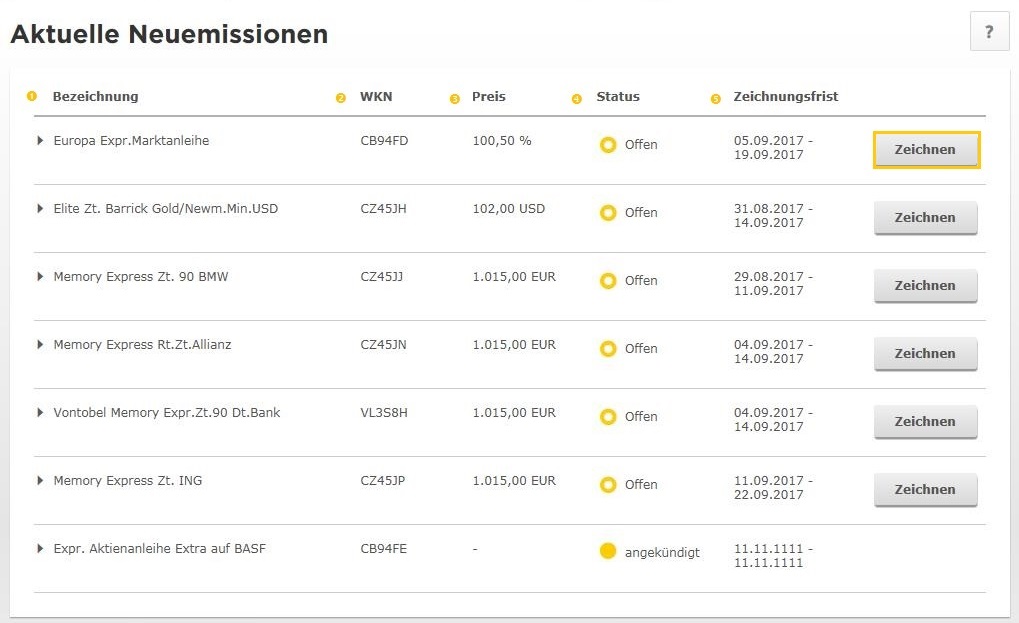Screen dimensions: 1019x623
Task: Click the Status column header
Action: tap(618, 97)
